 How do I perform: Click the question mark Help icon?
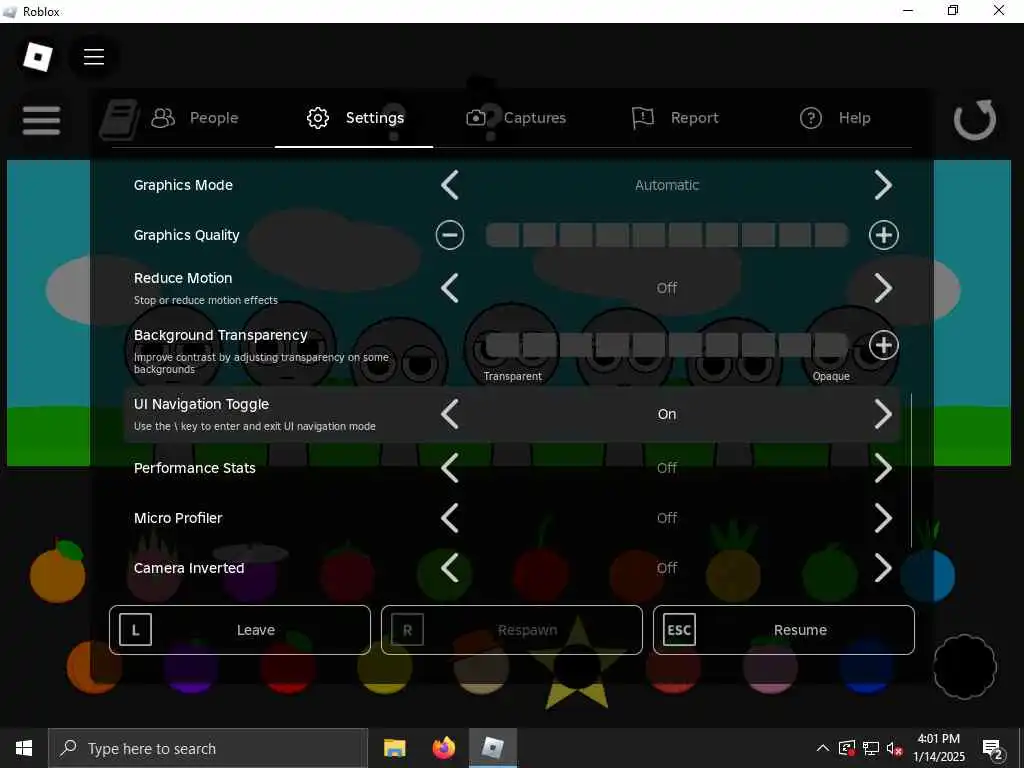click(x=810, y=118)
